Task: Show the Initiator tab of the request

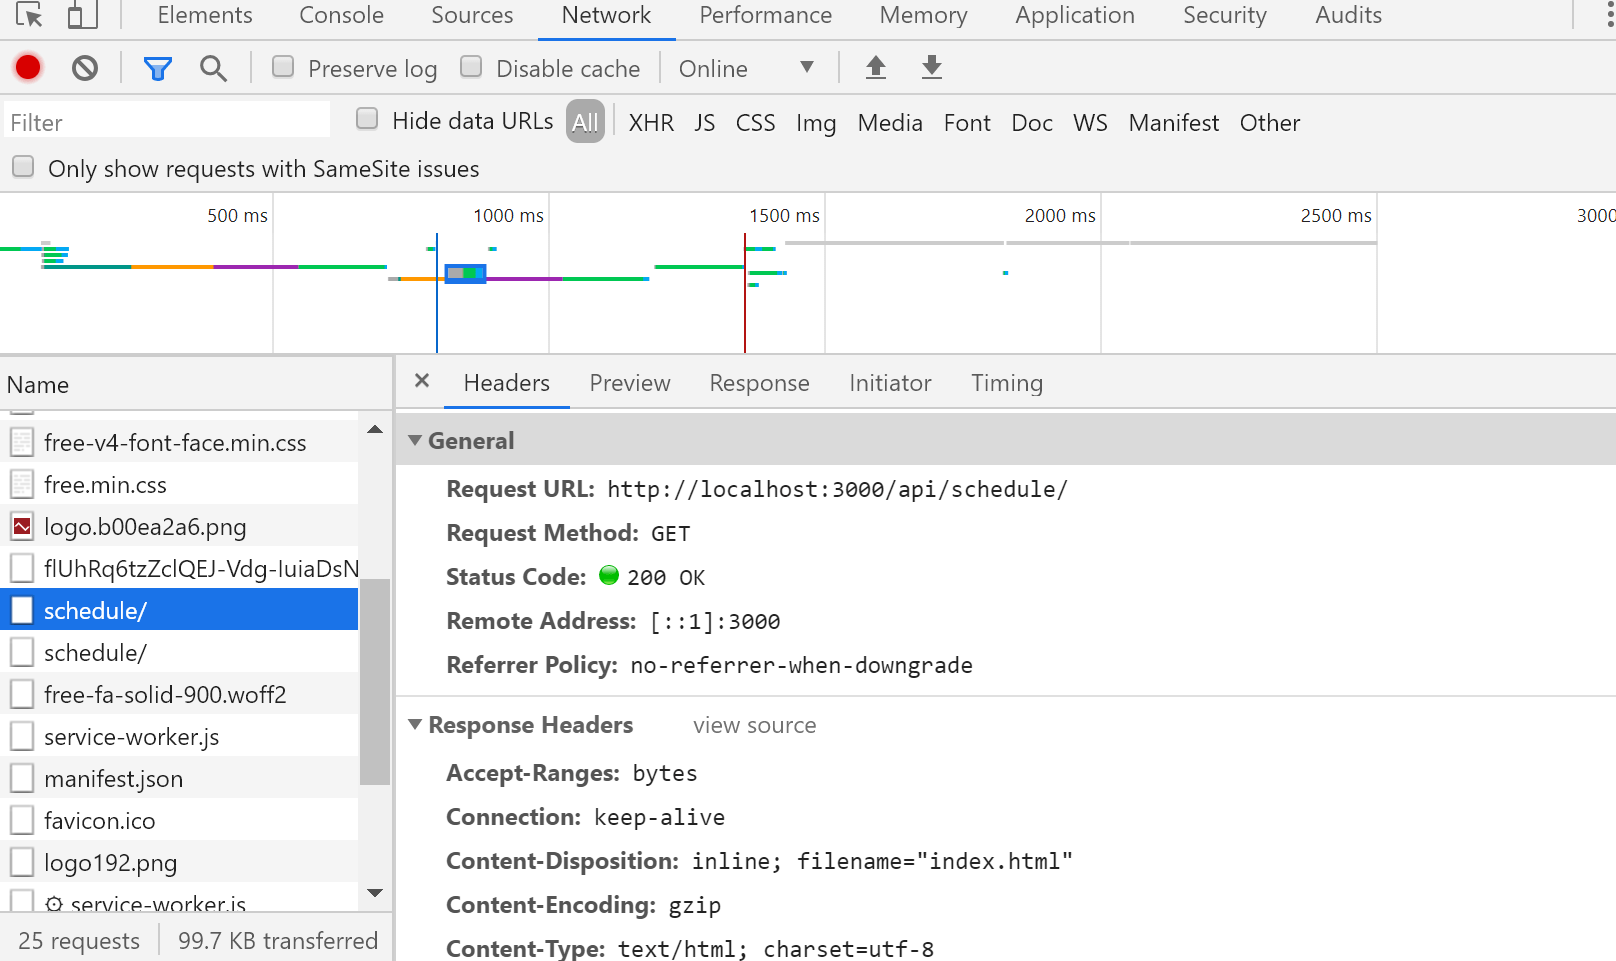Action: tap(890, 383)
